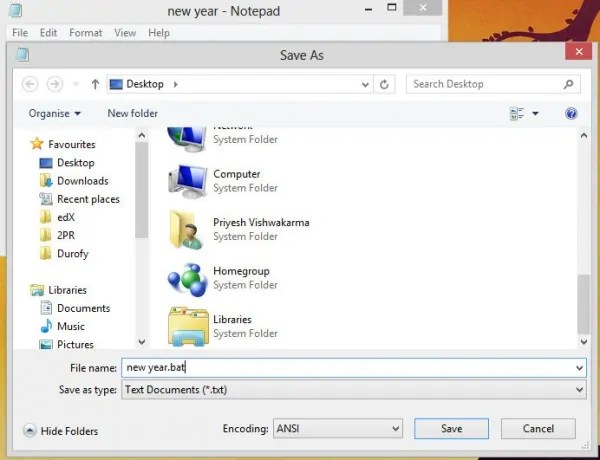
Task: Close the Save As dialog
Action: click(x=579, y=51)
